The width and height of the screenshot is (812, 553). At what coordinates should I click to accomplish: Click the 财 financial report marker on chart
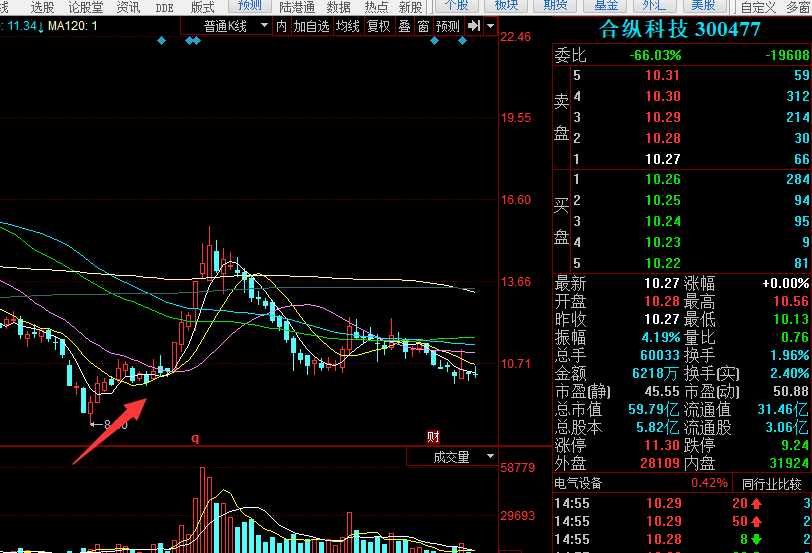click(x=433, y=437)
